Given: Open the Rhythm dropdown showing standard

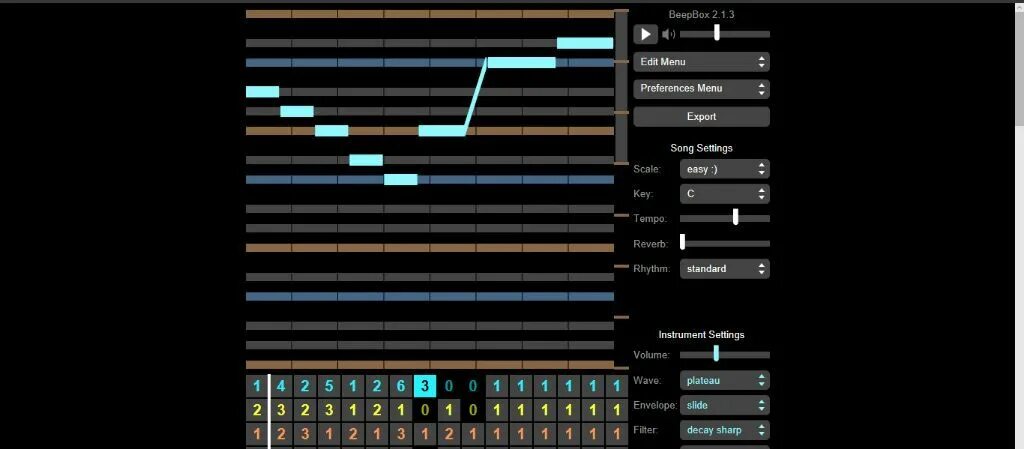Looking at the screenshot, I should coord(724,269).
